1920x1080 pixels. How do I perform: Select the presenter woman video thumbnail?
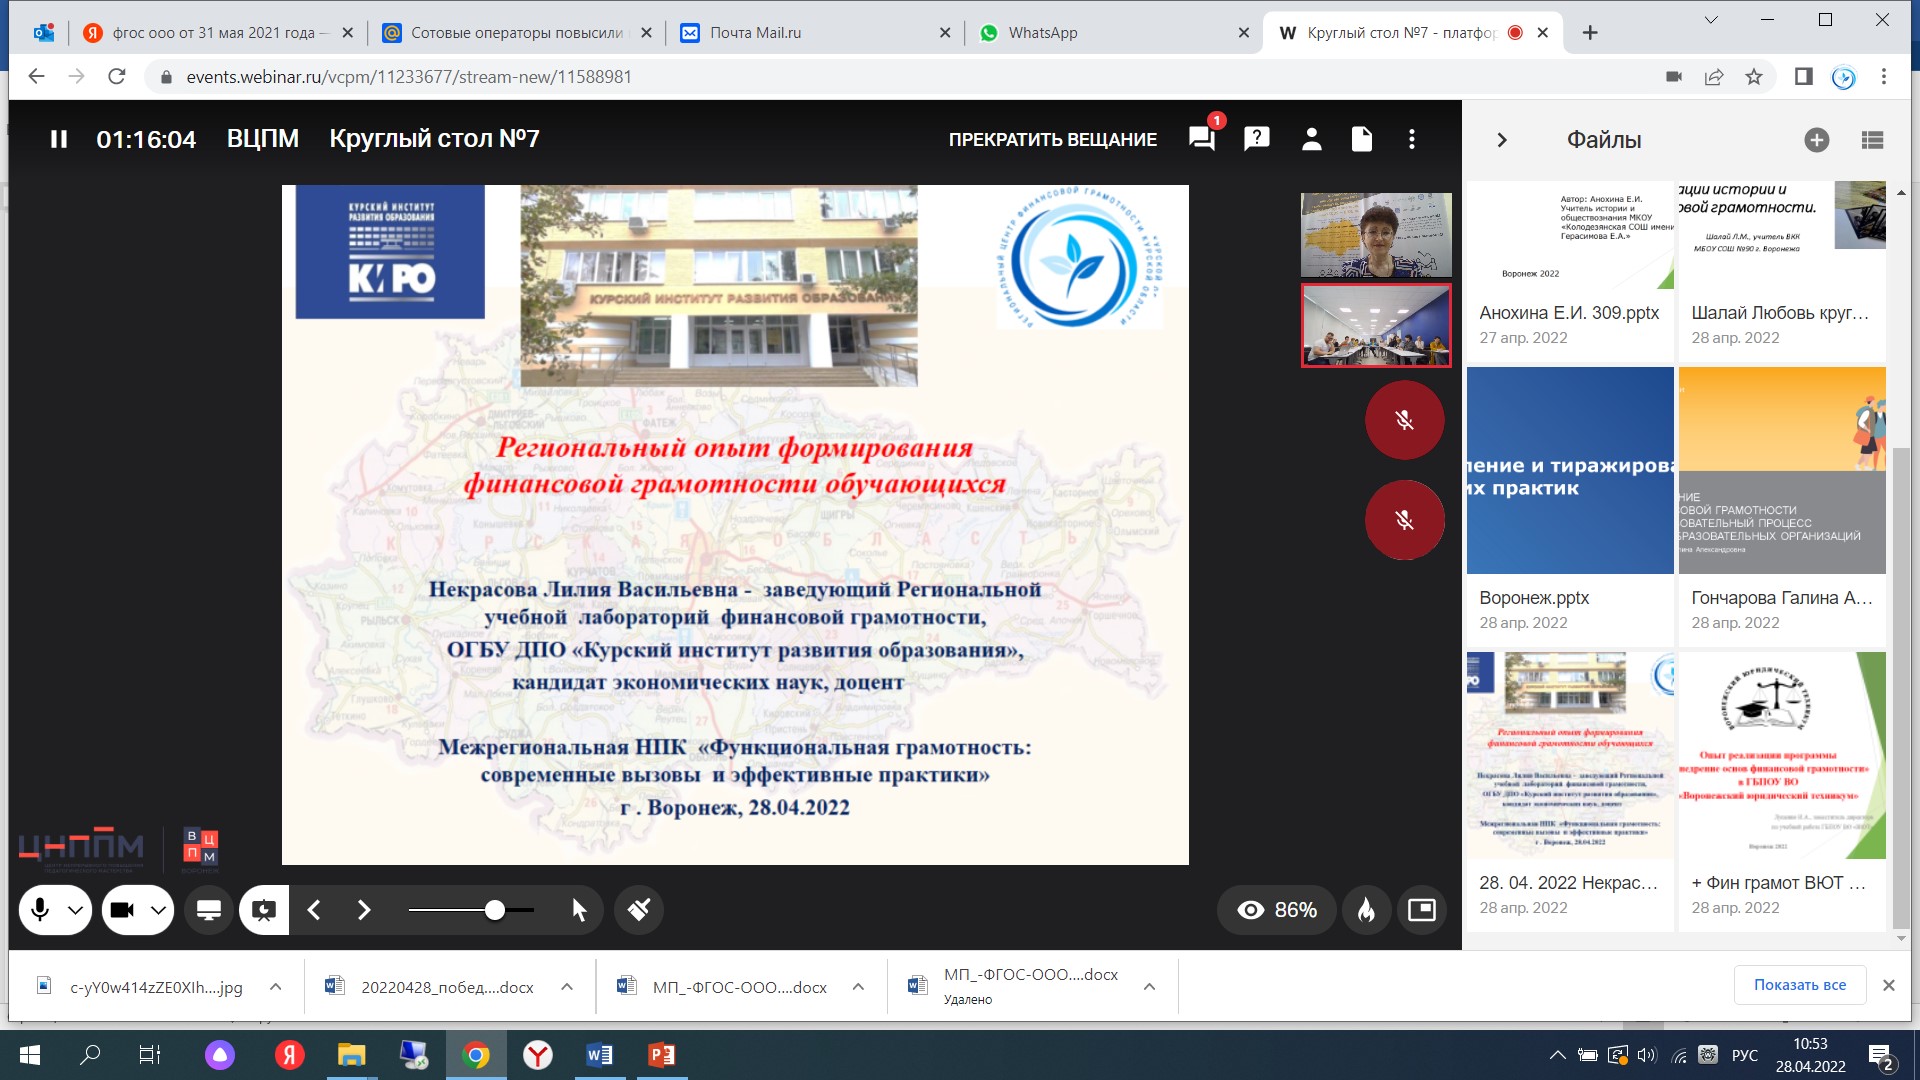1376,235
